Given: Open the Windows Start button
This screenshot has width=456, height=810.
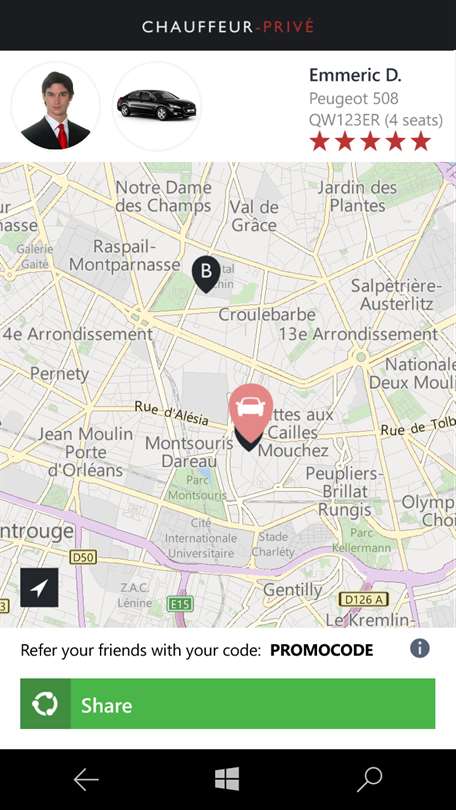Looking at the screenshot, I should pyautogui.click(x=227, y=779).
